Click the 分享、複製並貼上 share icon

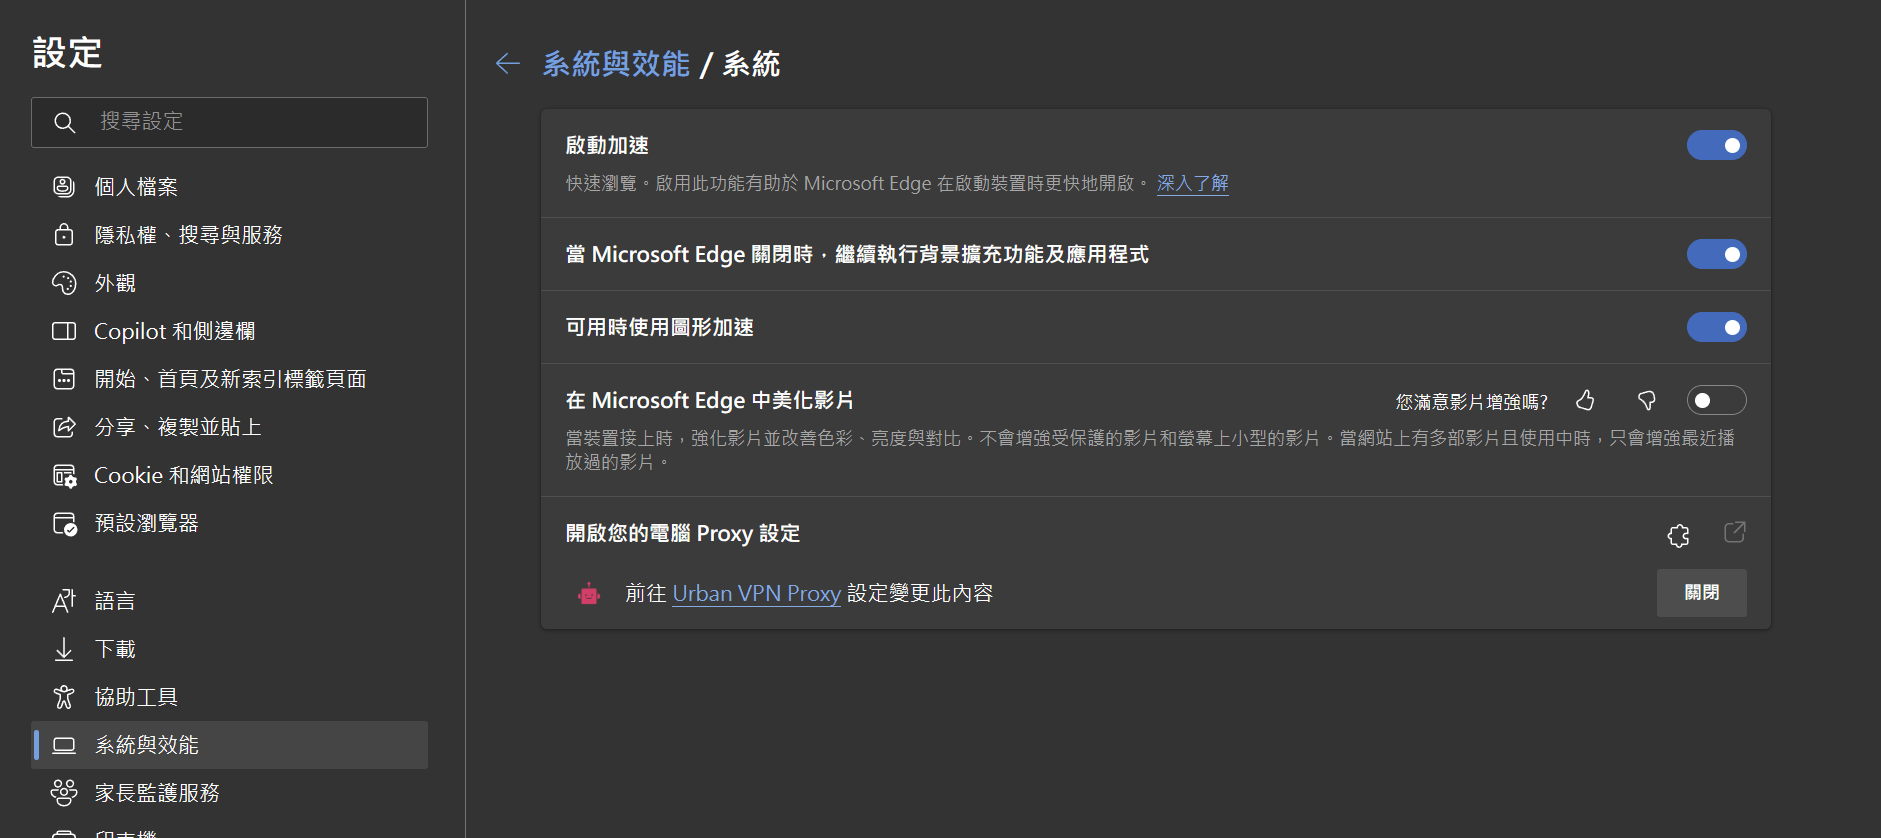[64, 427]
